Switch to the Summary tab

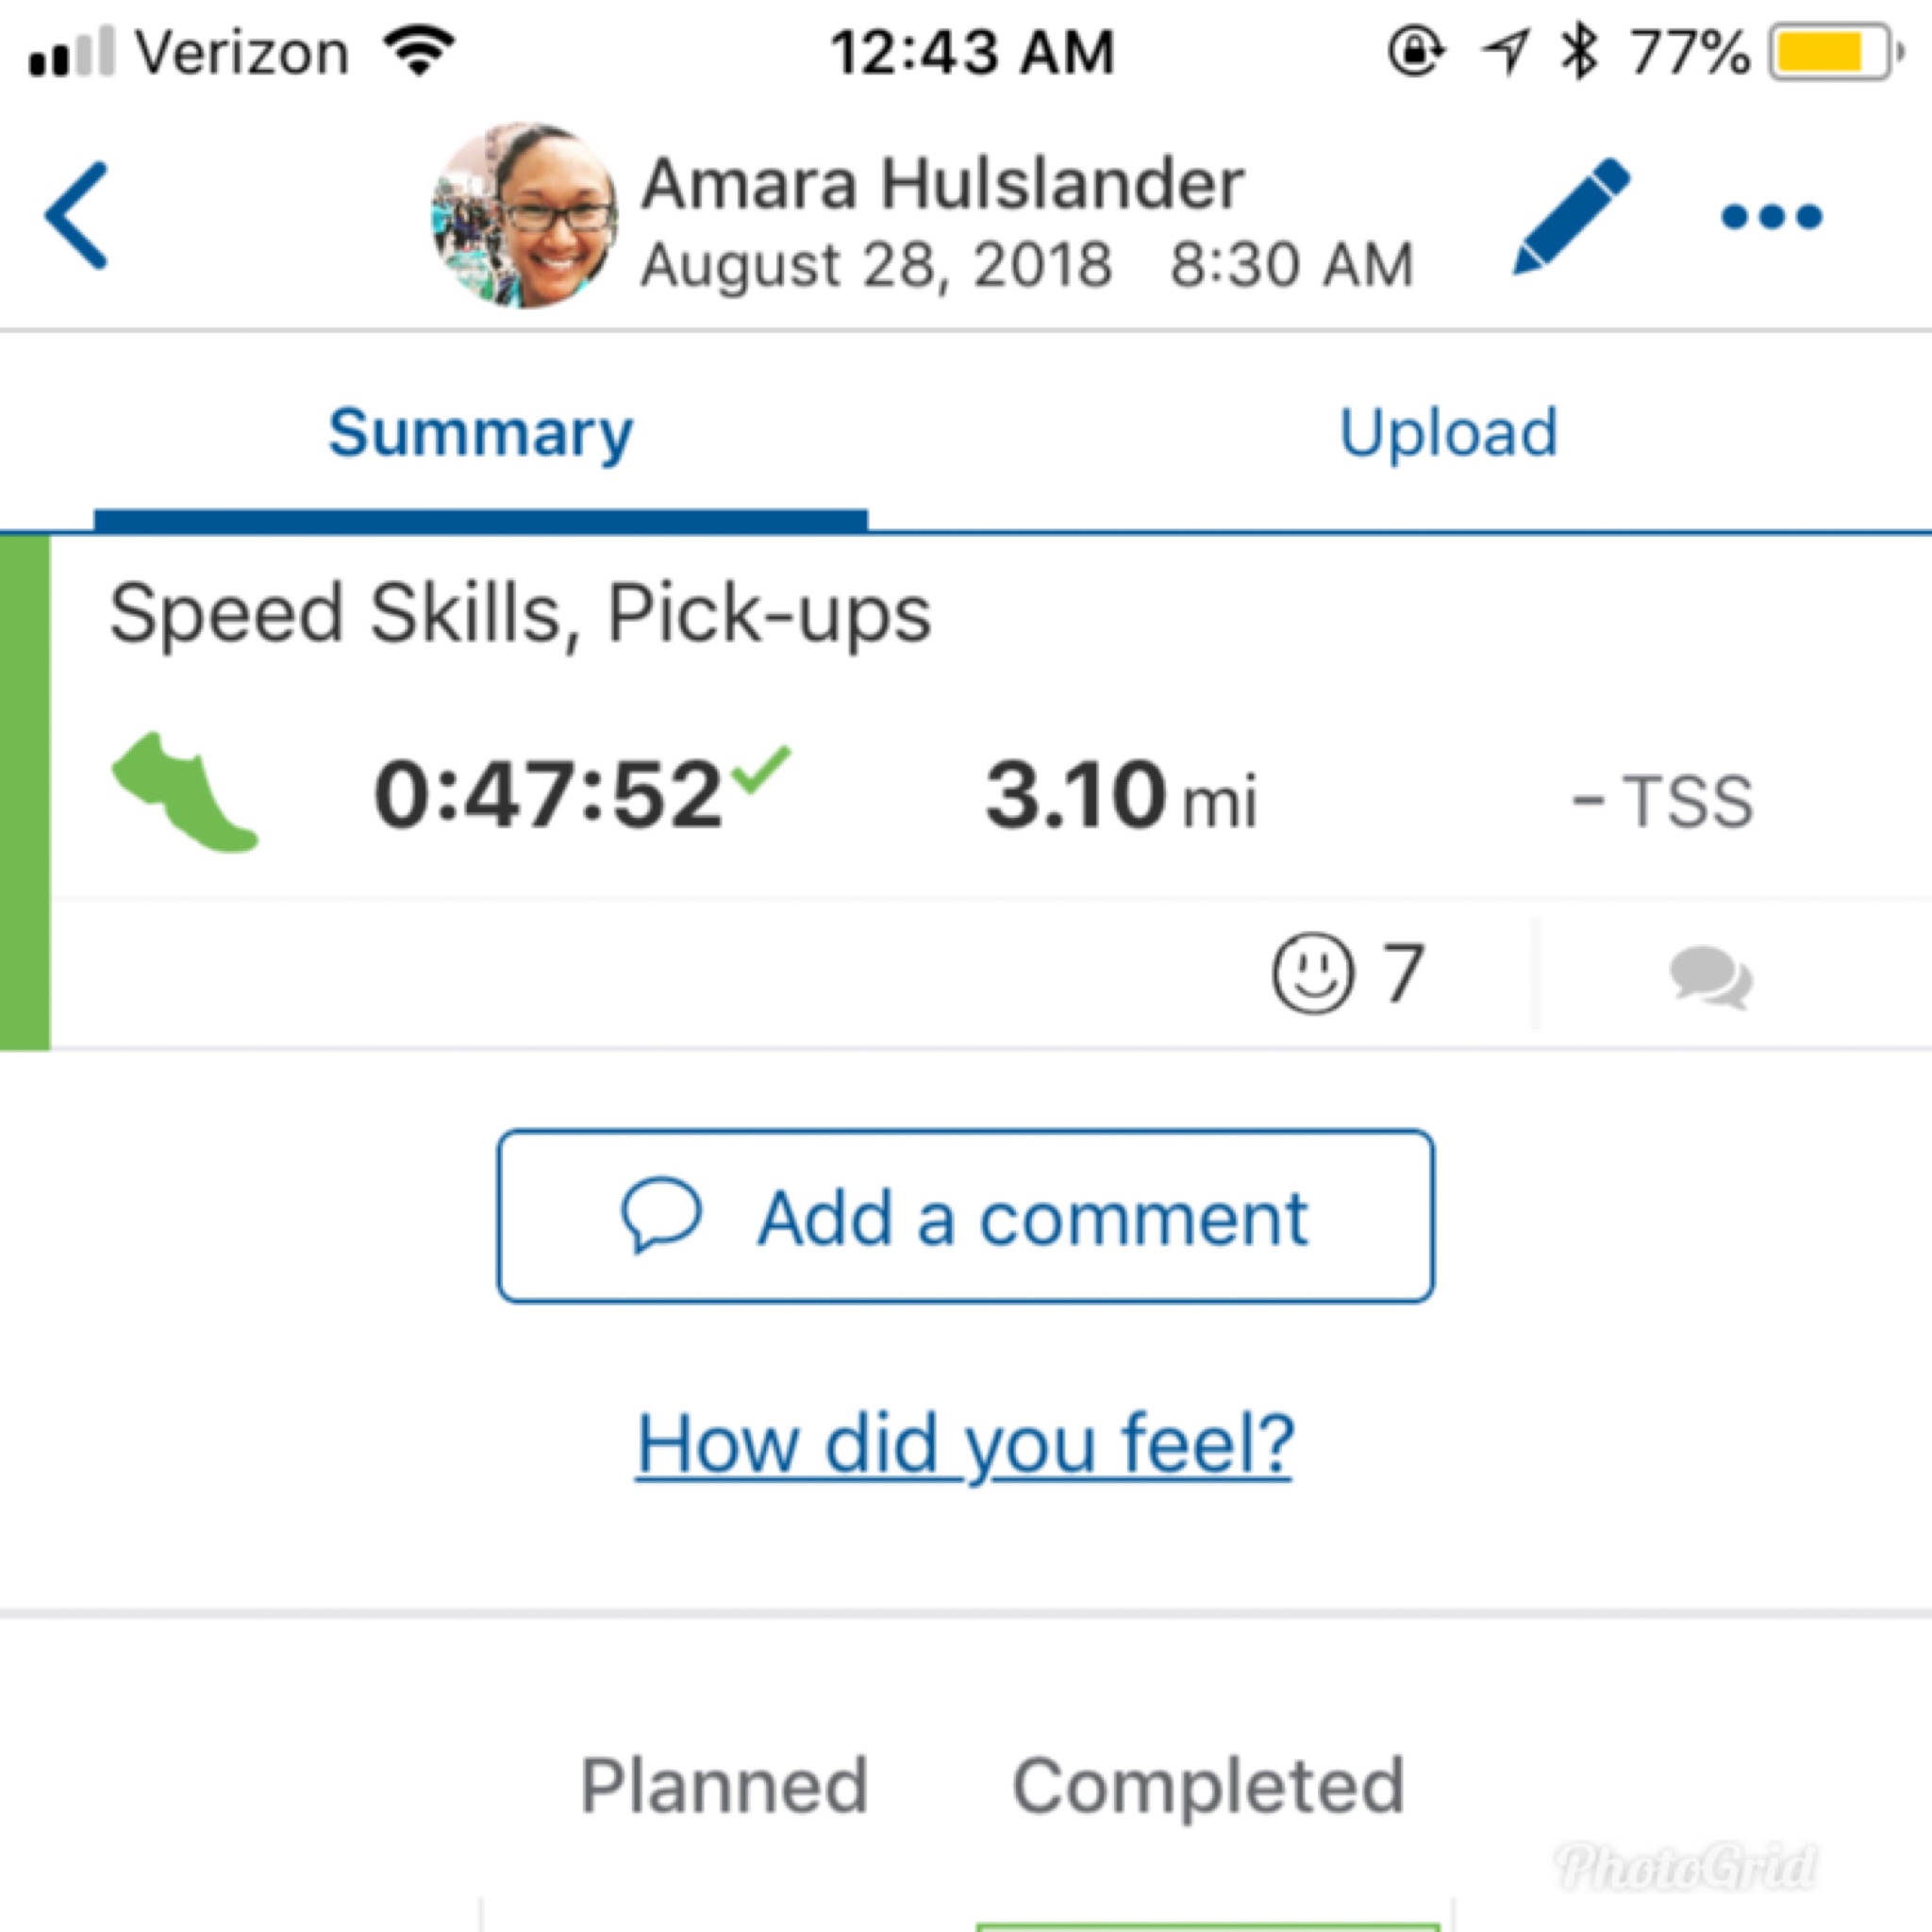pos(481,433)
